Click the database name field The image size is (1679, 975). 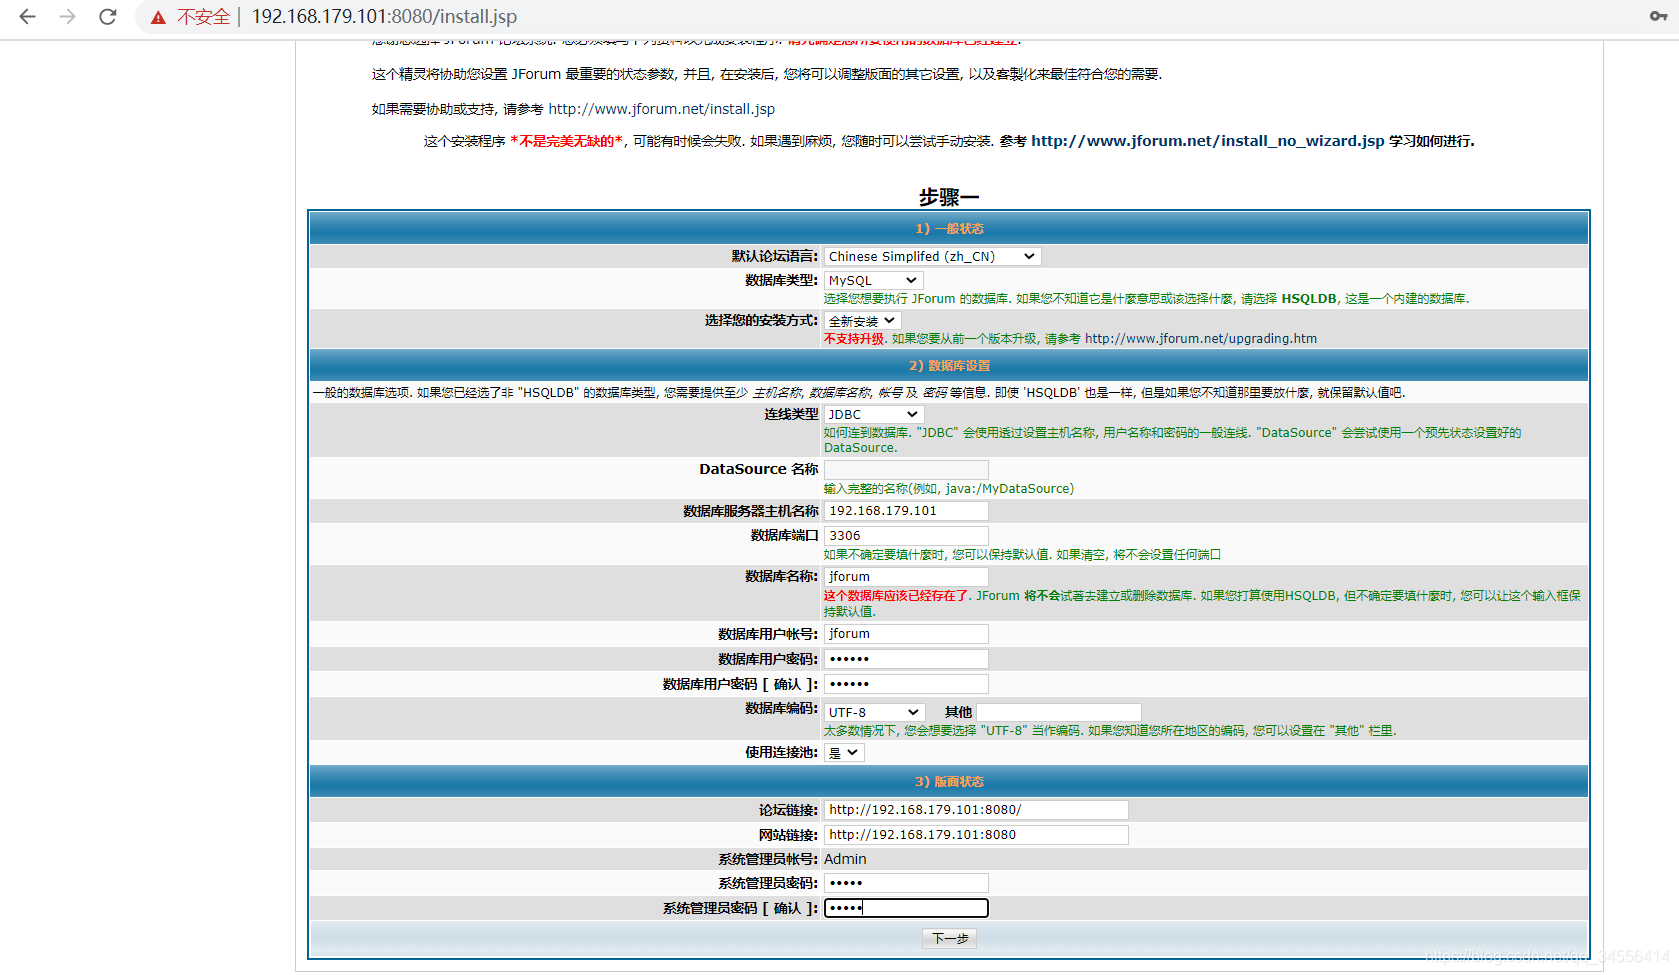point(906,577)
